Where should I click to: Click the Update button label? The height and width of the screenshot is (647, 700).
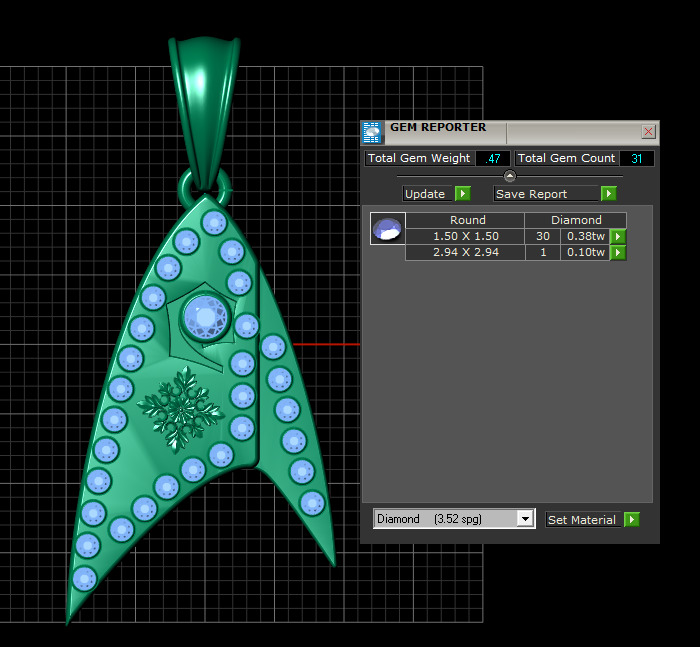(425, 194)
